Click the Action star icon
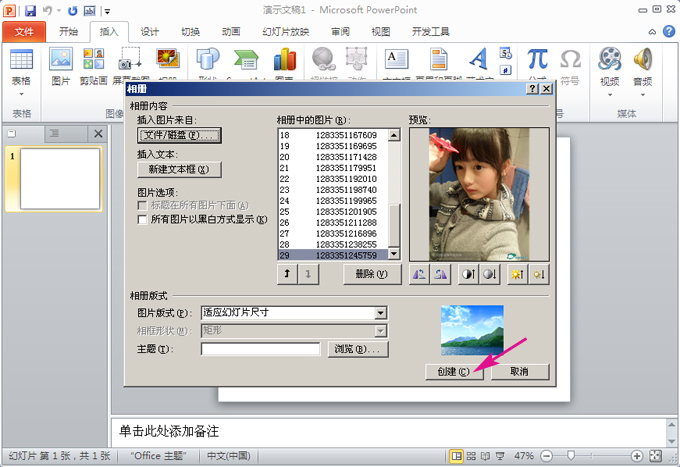The image size is (680, 467). click(x=356, y=59)
